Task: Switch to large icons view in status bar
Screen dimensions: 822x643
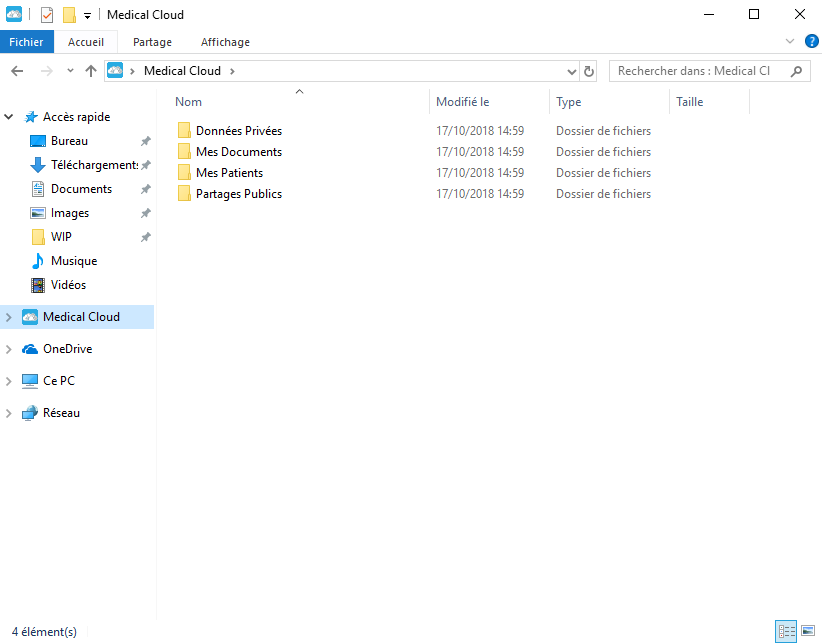Action: pyautogui.click(x=808, y=631)
